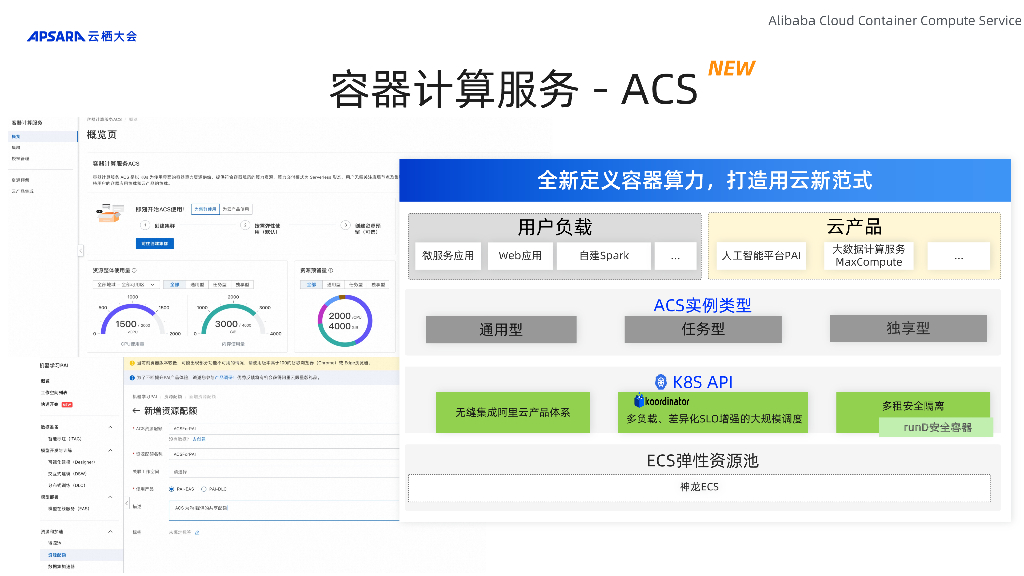Click the 通用型 instance type box
This screenshot has width=1024, height=576.
click(x=501, y=329)
